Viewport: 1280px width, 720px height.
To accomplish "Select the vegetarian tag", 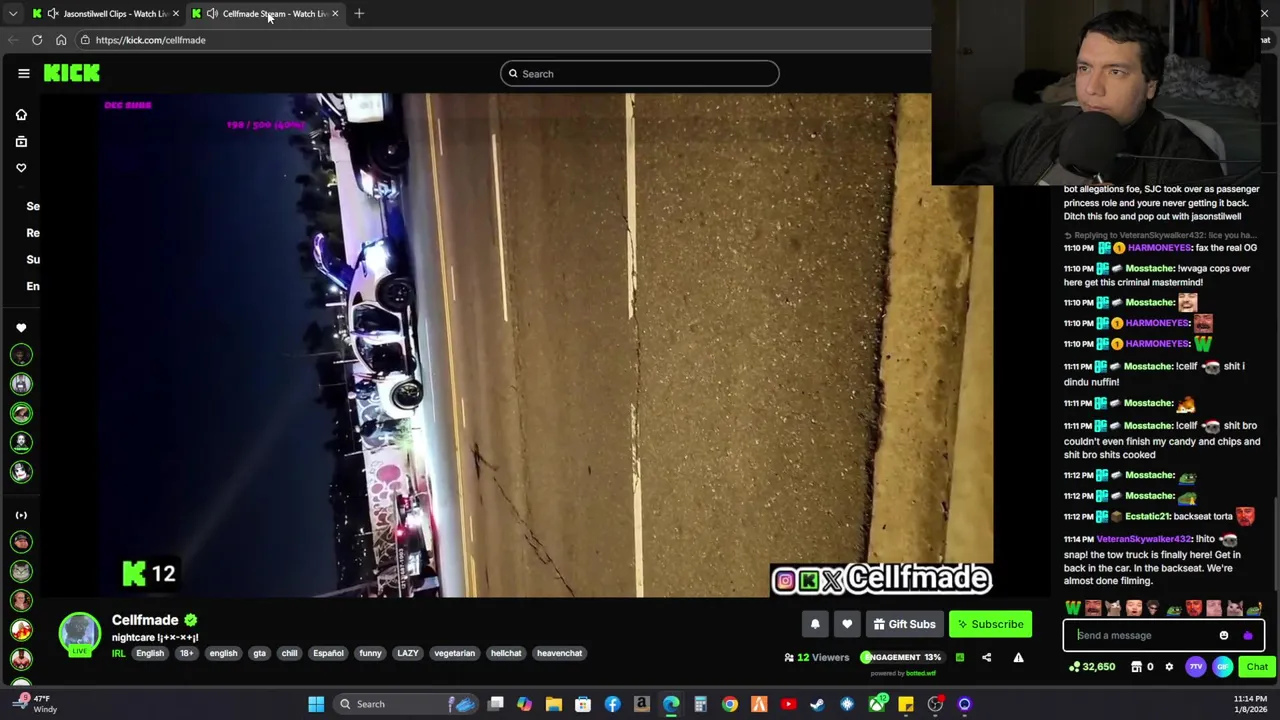I will click(x=454, y=653).
